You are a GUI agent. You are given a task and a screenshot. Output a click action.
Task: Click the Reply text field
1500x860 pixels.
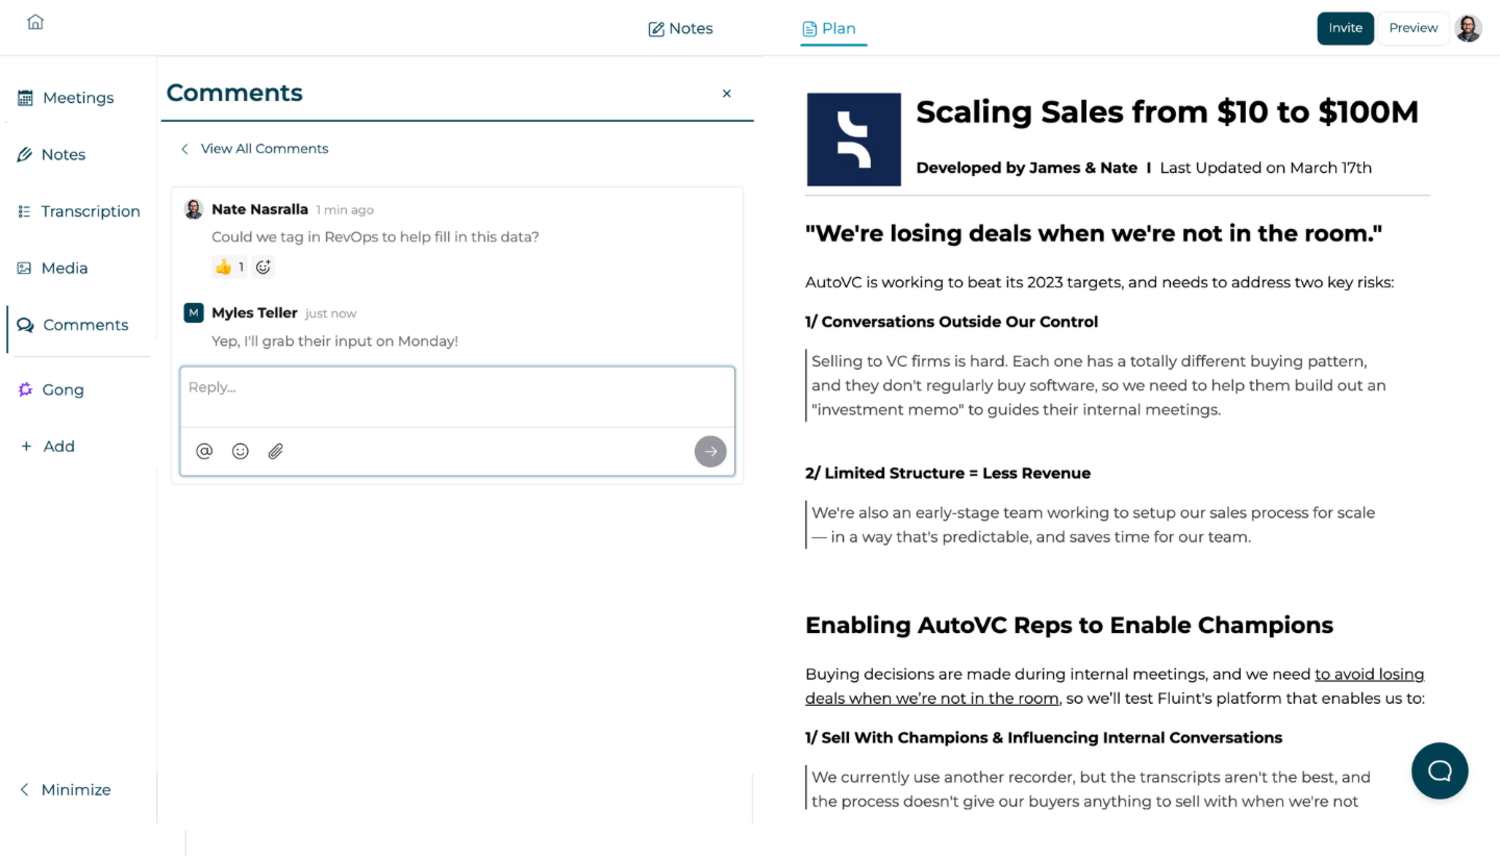click(457, 396)
